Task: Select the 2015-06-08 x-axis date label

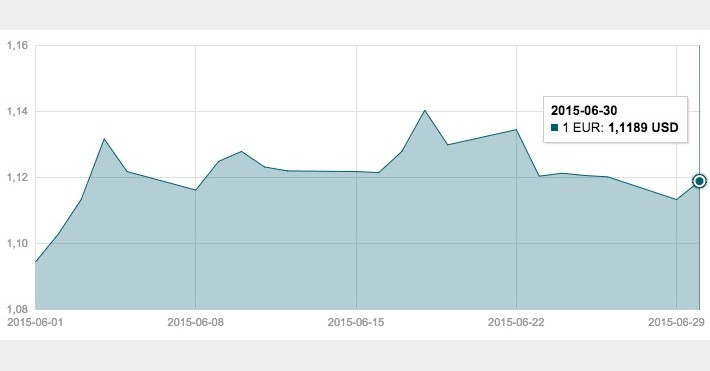Action: [x=196, y=322]
